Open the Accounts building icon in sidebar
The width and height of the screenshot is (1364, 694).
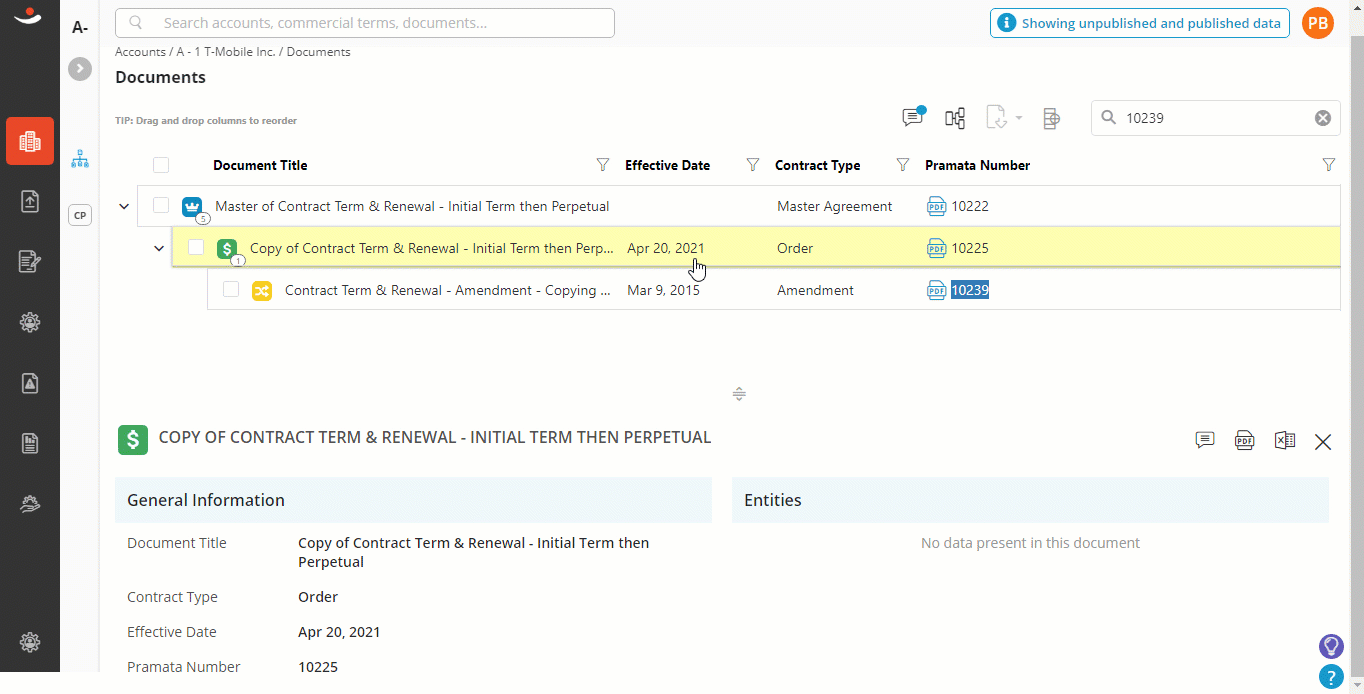[30, 141]
